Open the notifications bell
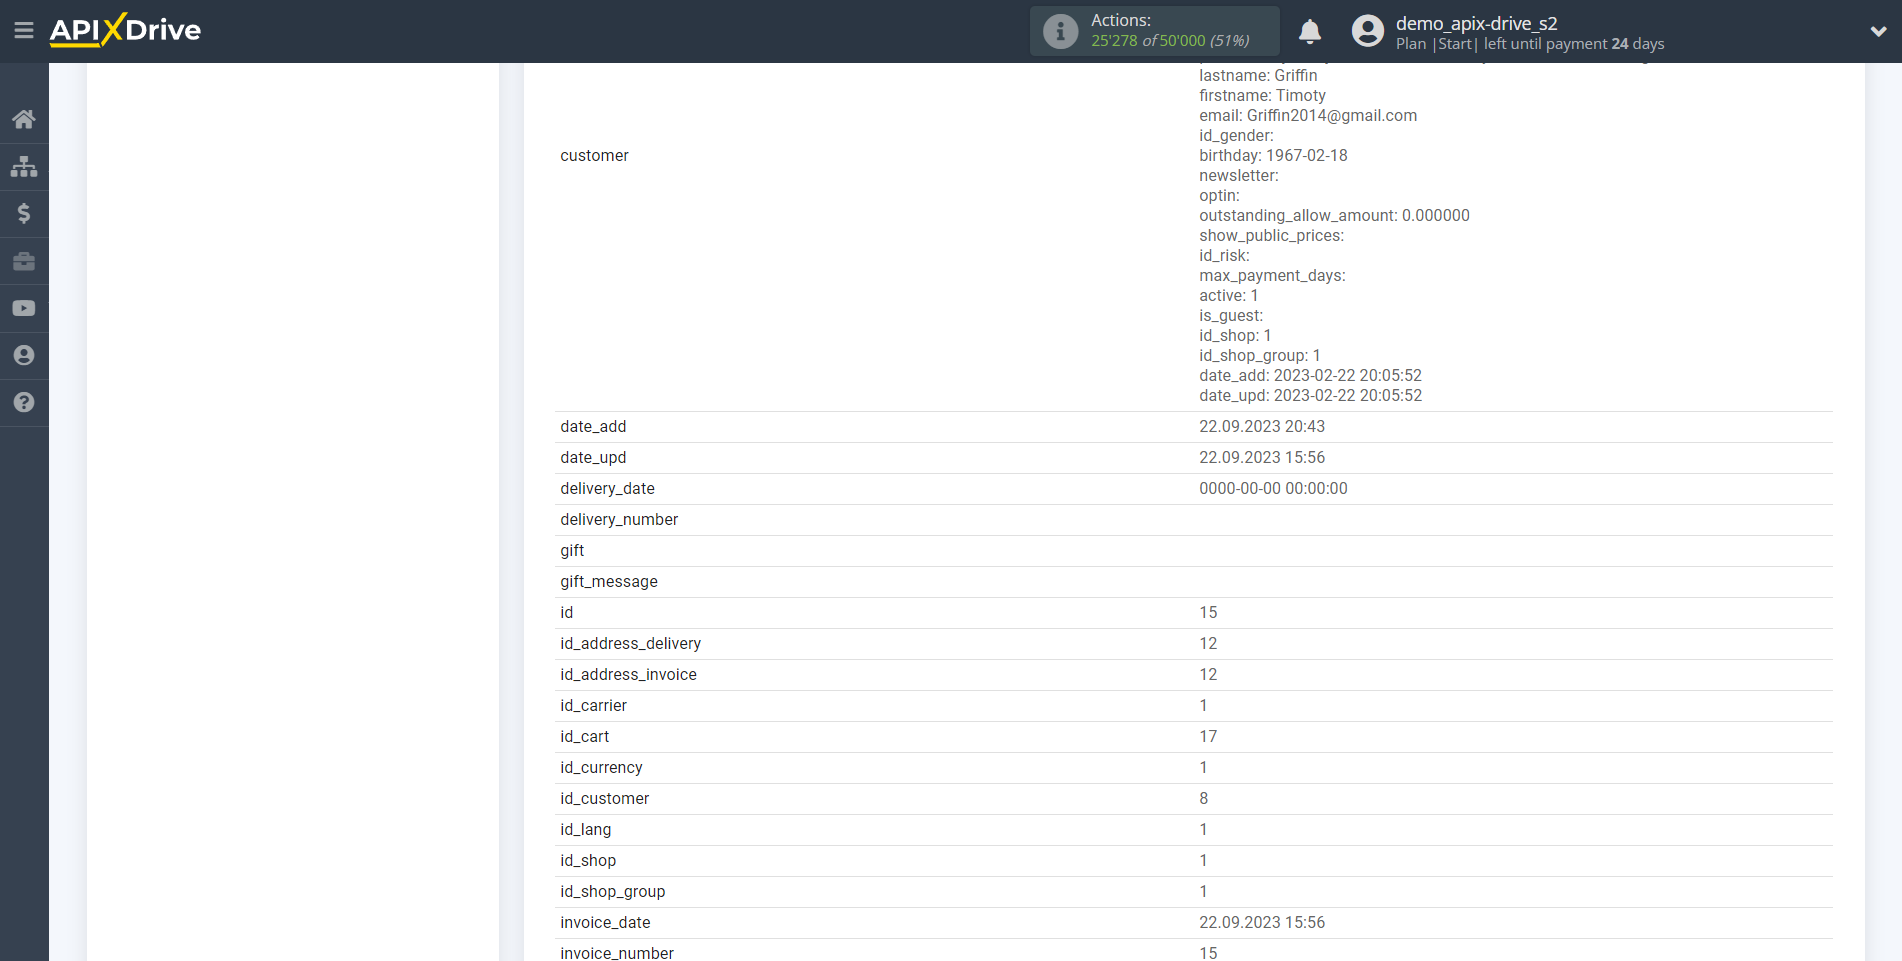Viewport: 1902px width, 961px height. (x=1310, y=31)
